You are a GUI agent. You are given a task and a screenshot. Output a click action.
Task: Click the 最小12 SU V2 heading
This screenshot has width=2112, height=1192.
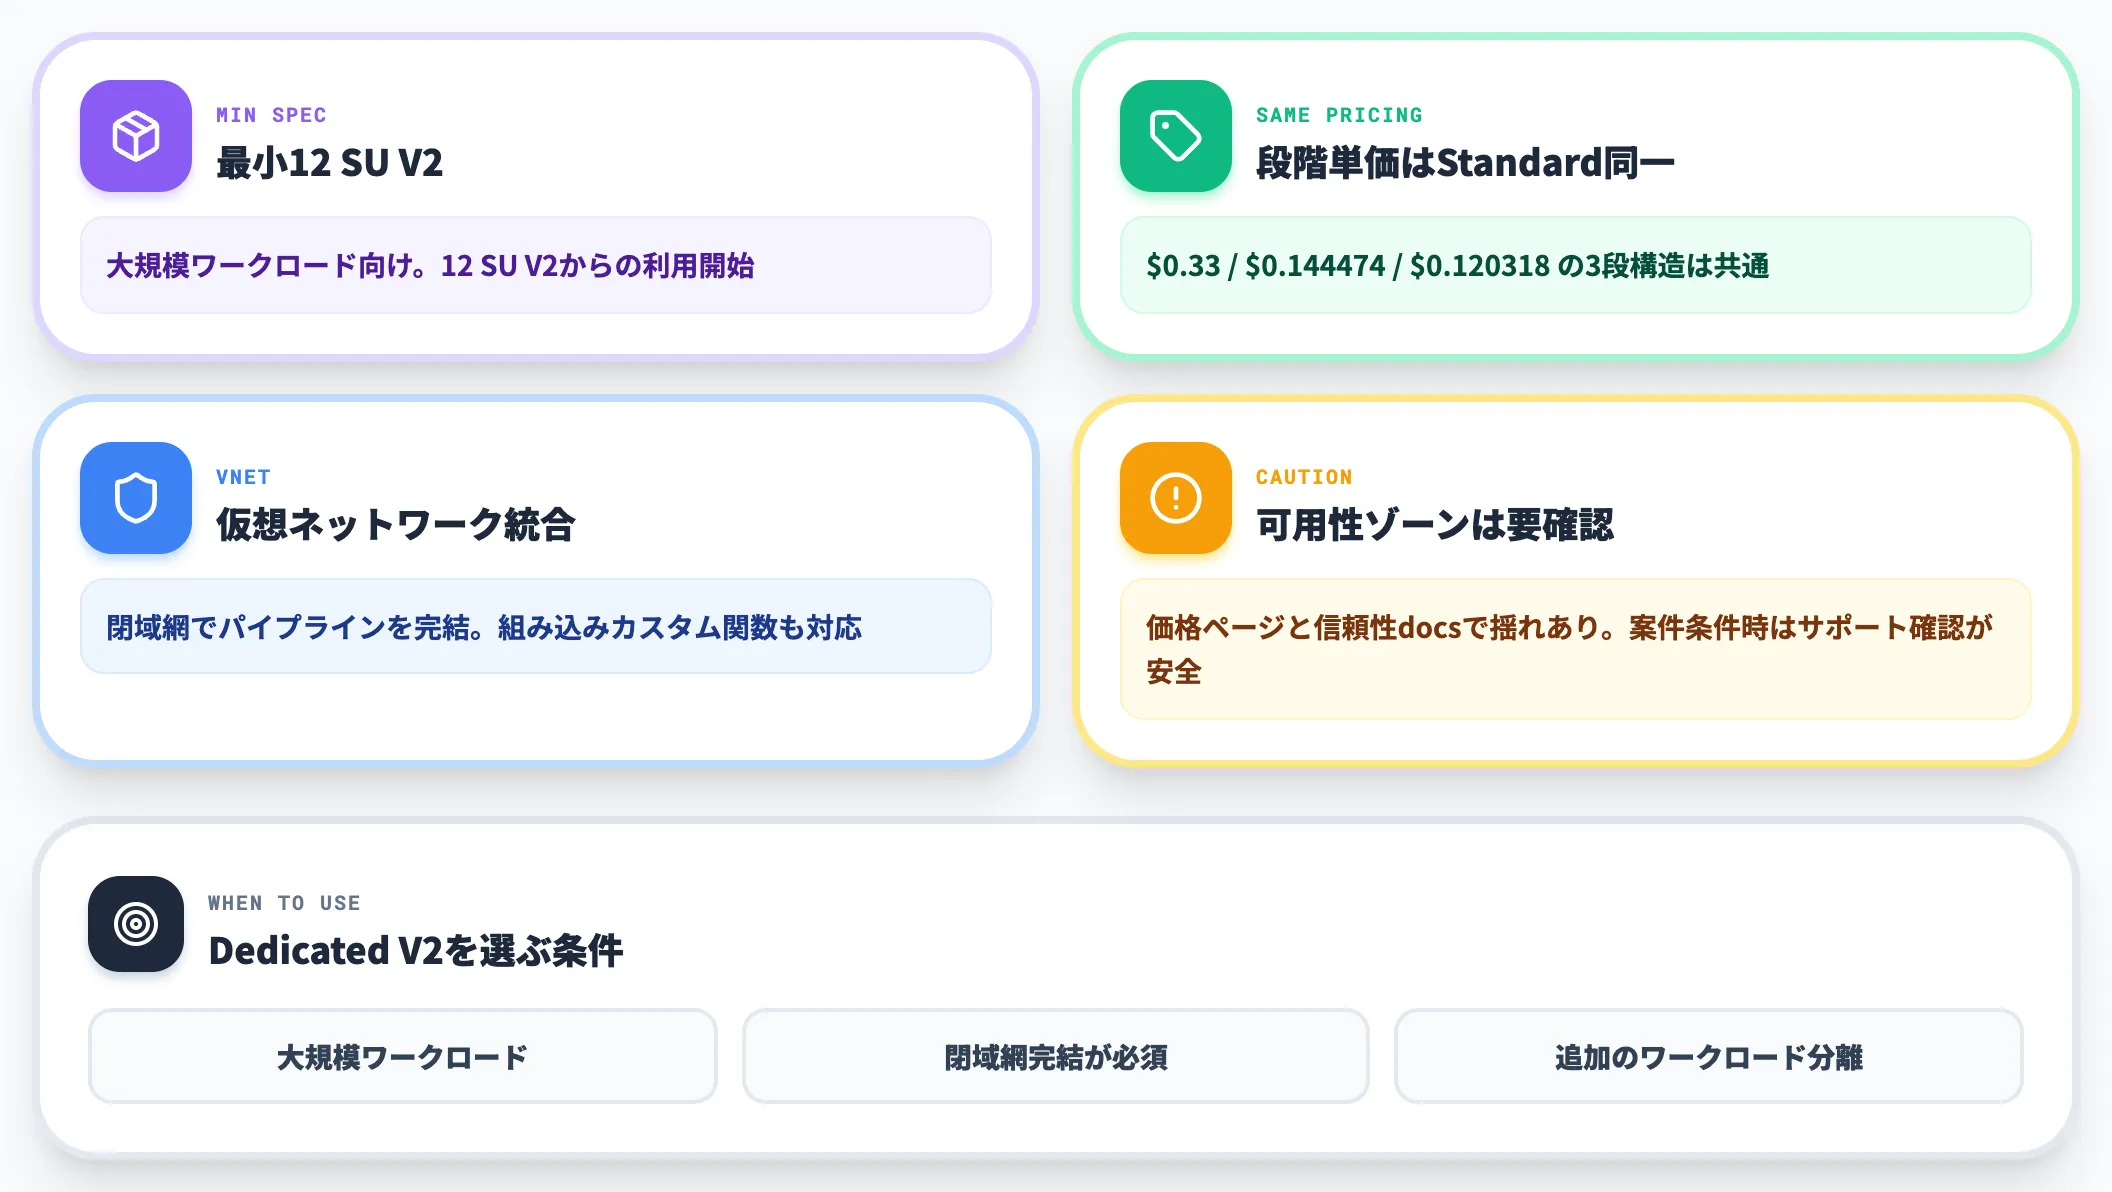point(330,163)
